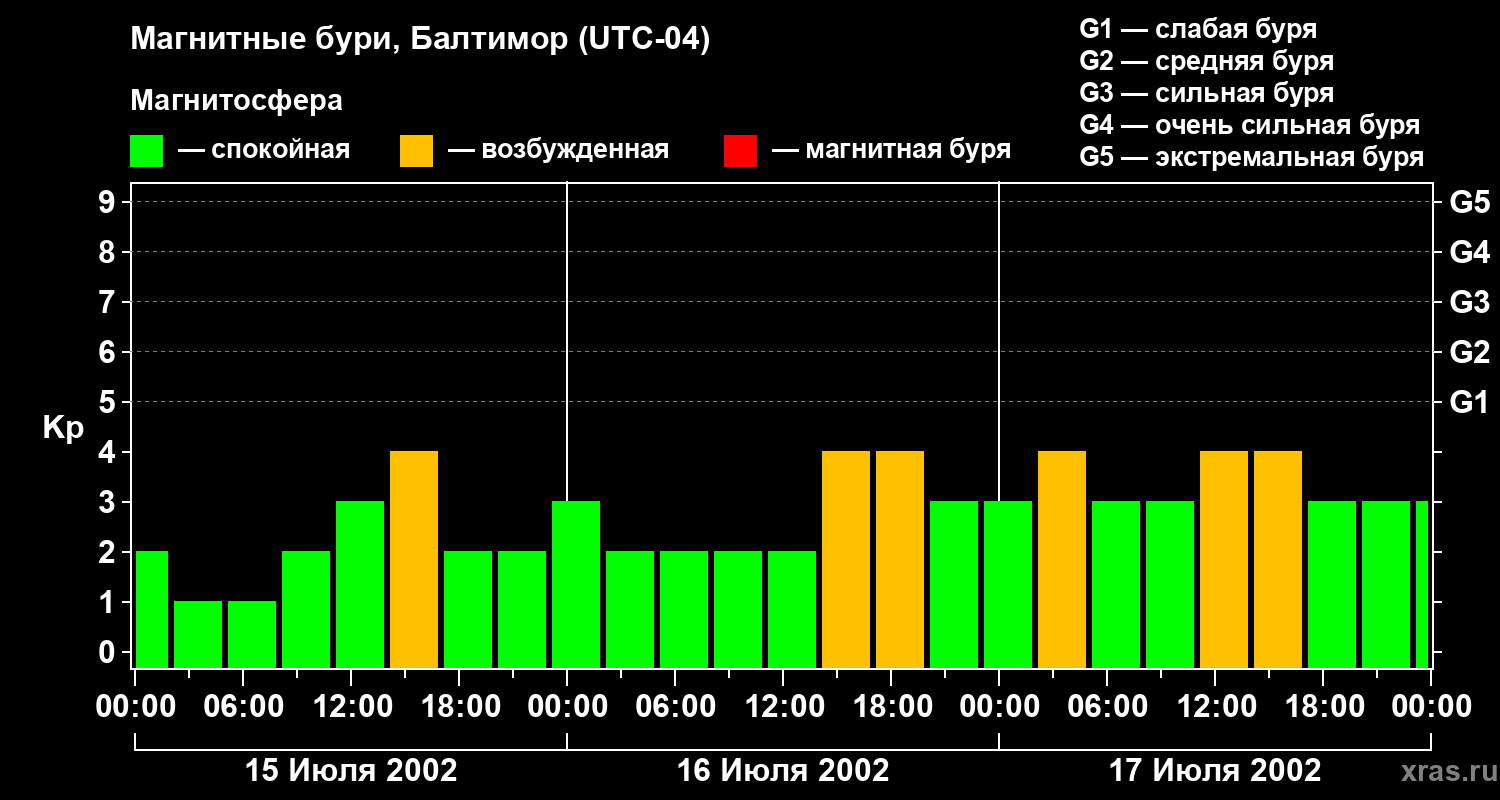The image size is (1500, 800).
Task: Click the first green bar of 15 July
Action: (x=151, y=609)
